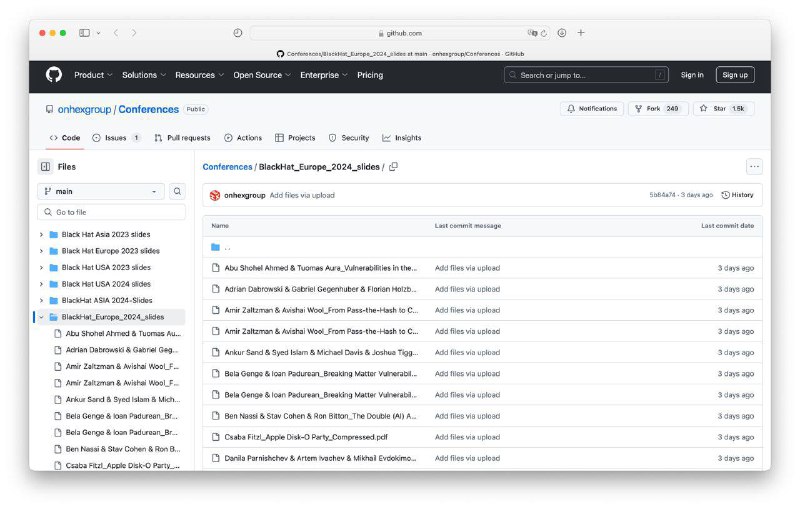Open a new tab with the plus icon

(x=581, y=33)
